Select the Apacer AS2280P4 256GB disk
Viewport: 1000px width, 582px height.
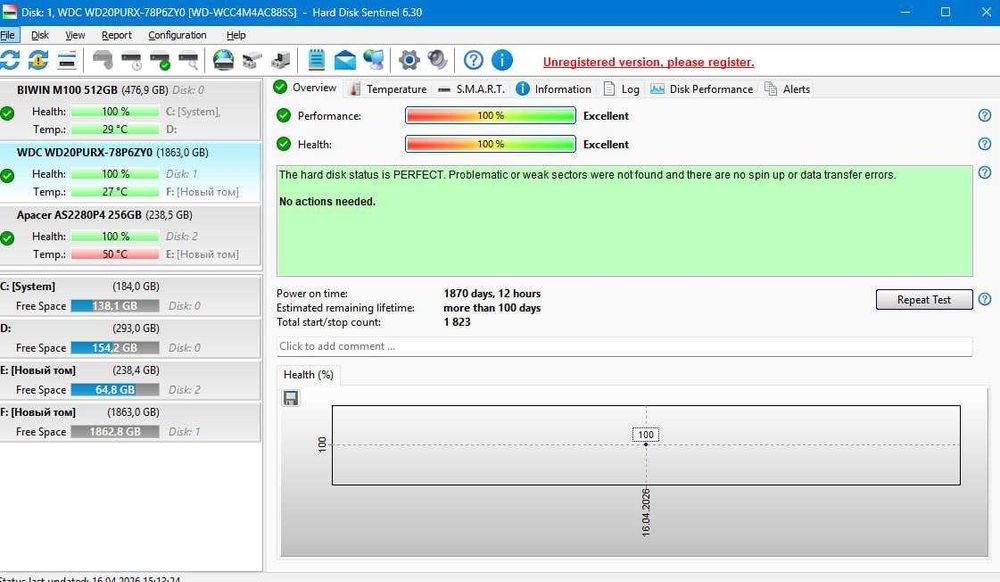(x=130, y=235)
